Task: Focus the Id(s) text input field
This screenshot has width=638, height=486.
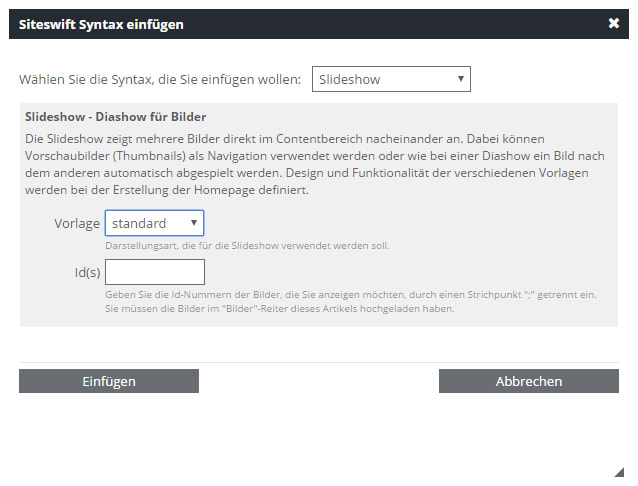Action: (x=154, y=272)
